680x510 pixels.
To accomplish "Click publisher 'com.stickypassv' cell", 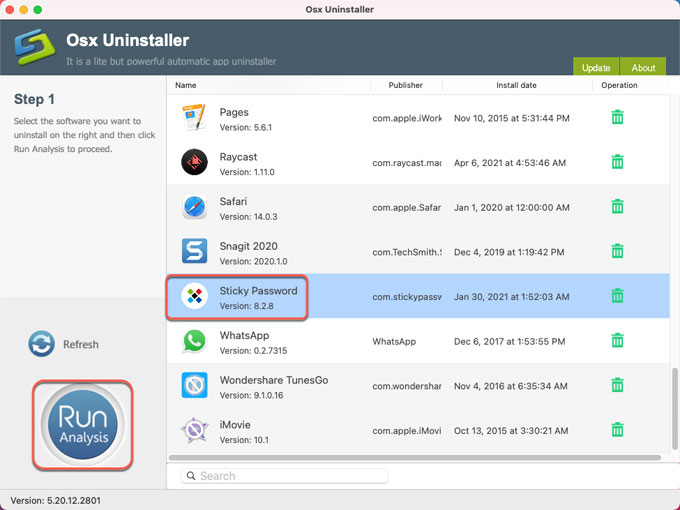I will tap(407, 297).
